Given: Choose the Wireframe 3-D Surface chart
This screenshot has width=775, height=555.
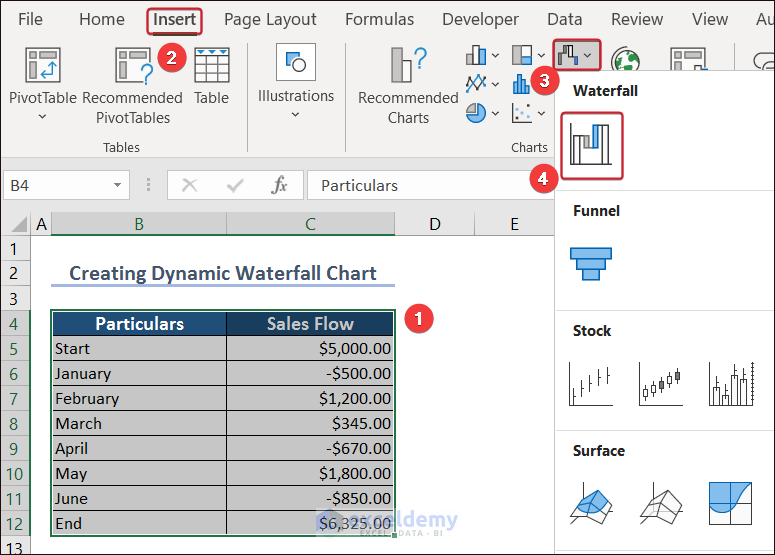Looking at the screenshot, I should pyautogui.click(x=660, y=503).
